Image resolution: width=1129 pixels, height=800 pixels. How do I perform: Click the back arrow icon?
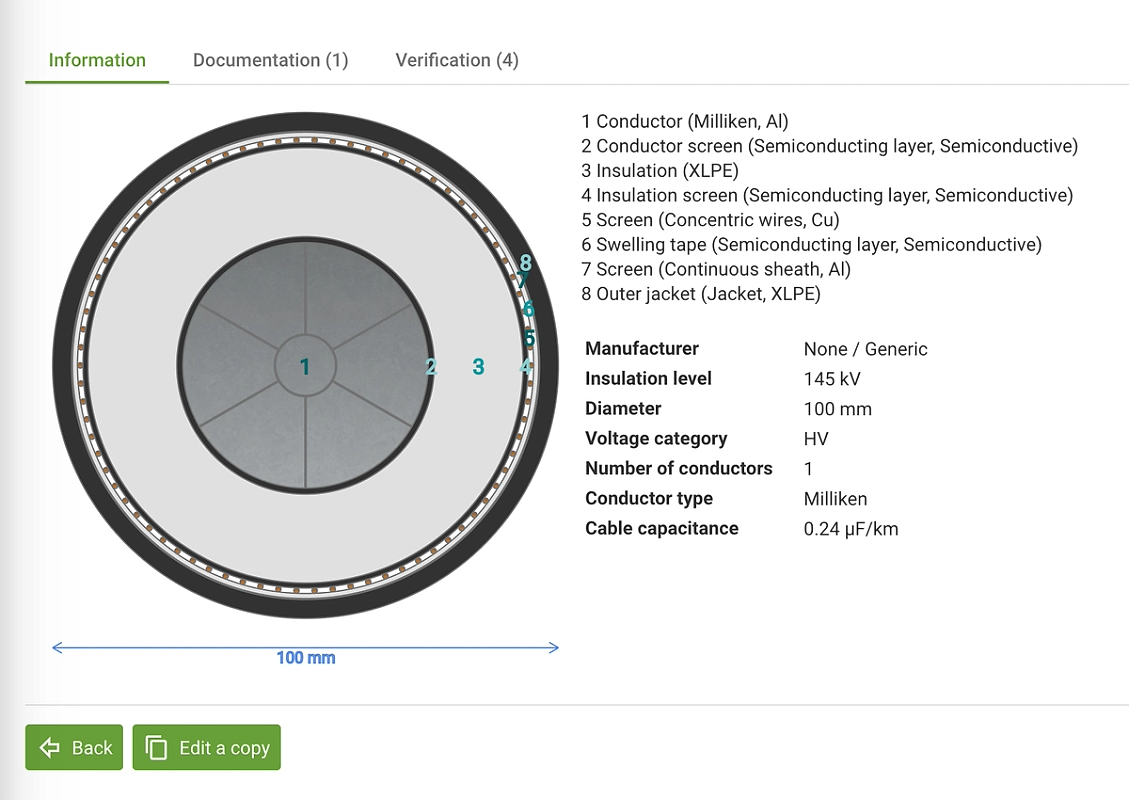point(50,747)
